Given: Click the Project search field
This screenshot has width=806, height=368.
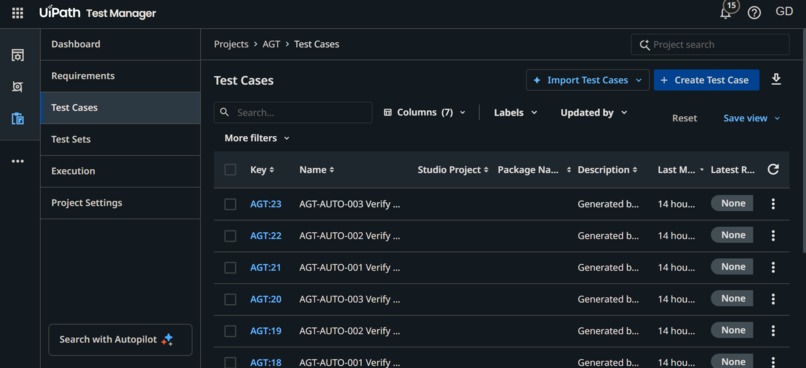Looking at the screenshot, I should [710, 45].
